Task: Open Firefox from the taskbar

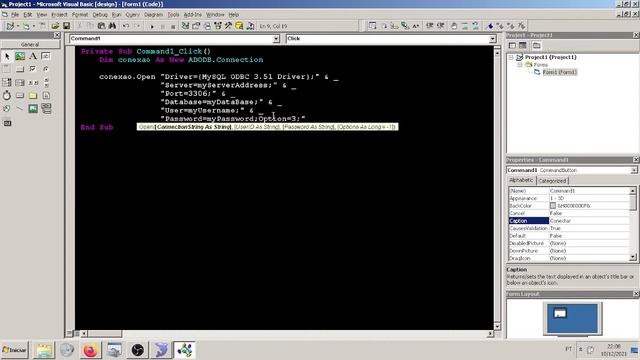Action: coord(91,350)
